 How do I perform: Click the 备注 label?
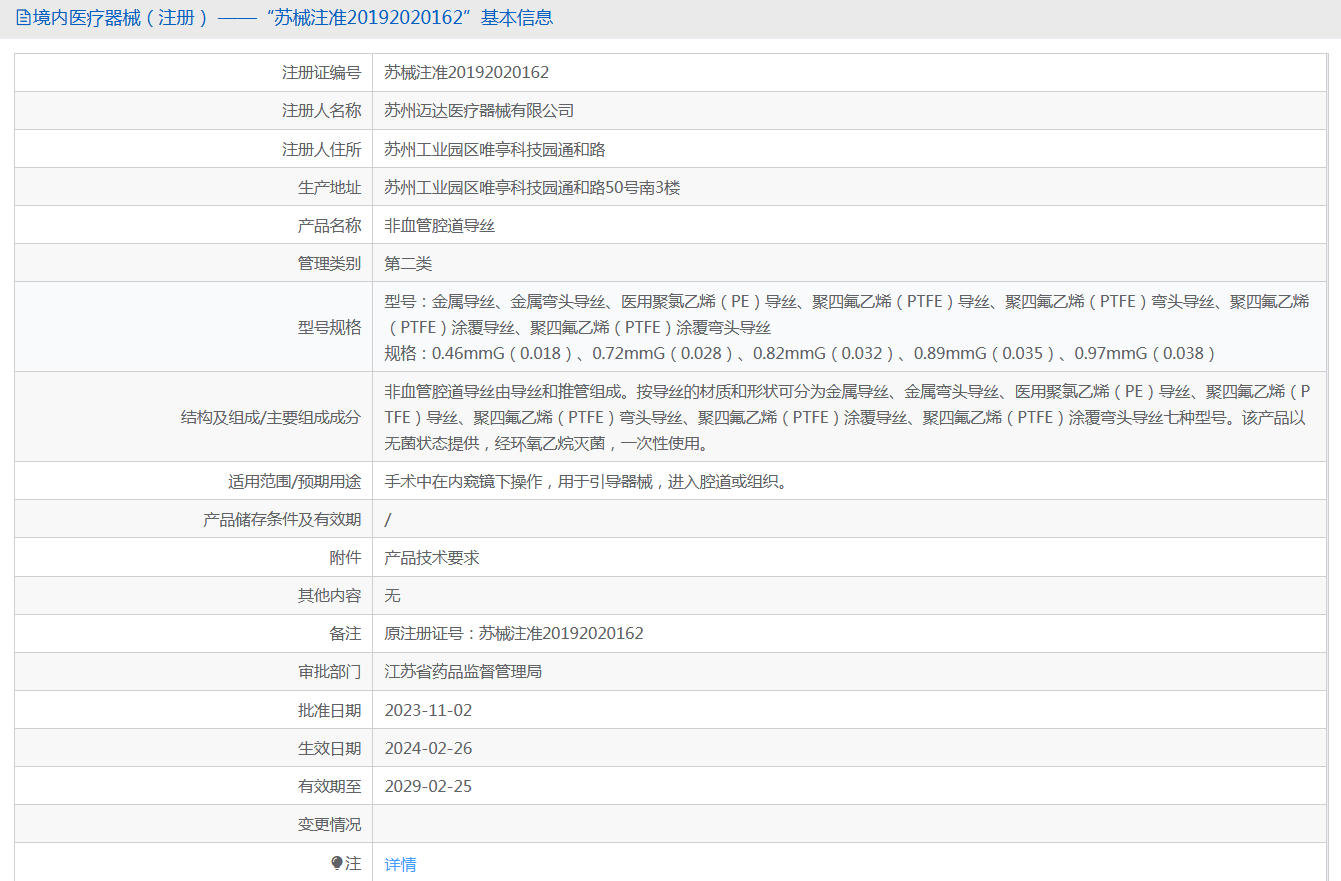click(345, 633)
